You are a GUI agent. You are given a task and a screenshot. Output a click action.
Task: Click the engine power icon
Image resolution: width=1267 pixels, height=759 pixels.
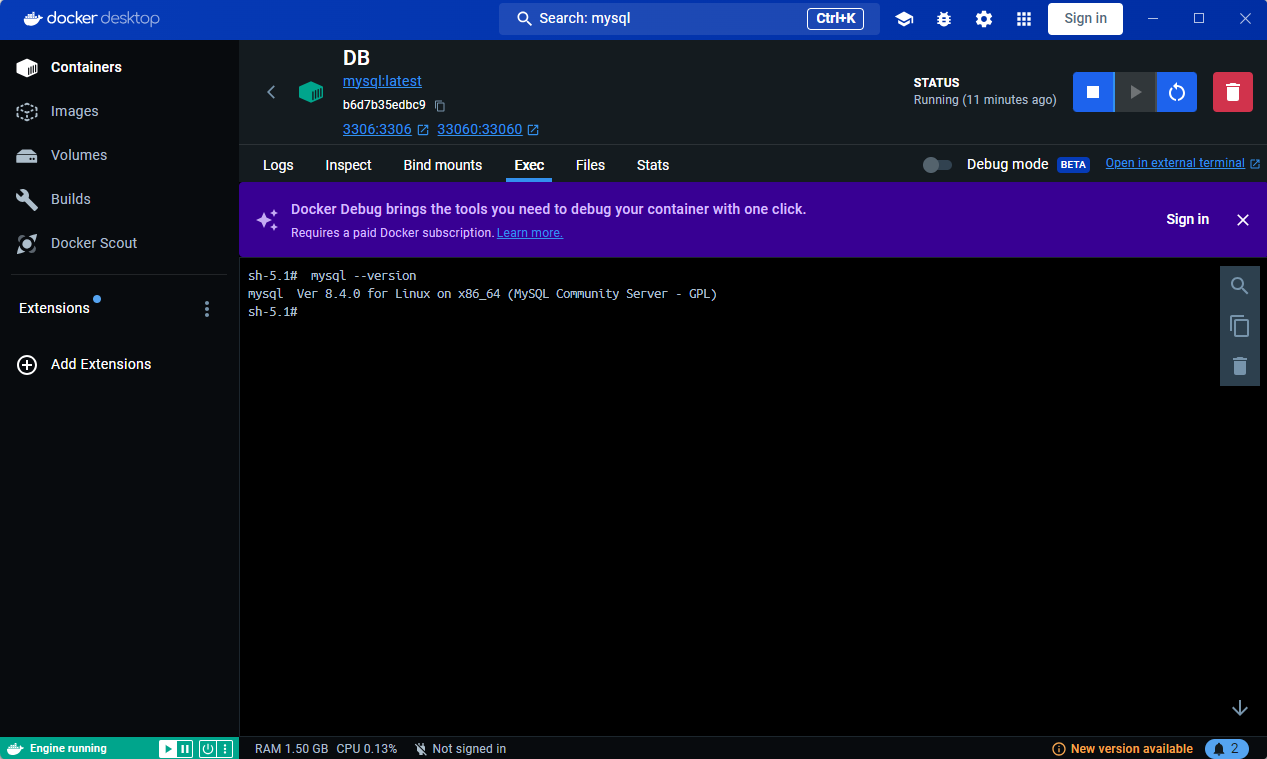click(x=208, y=748)
